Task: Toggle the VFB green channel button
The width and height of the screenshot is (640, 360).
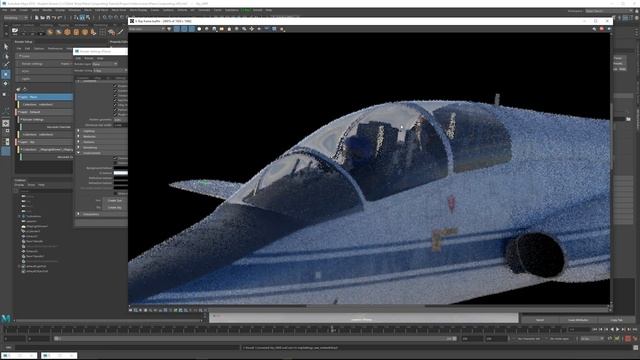Action: (x=184, y=29)
